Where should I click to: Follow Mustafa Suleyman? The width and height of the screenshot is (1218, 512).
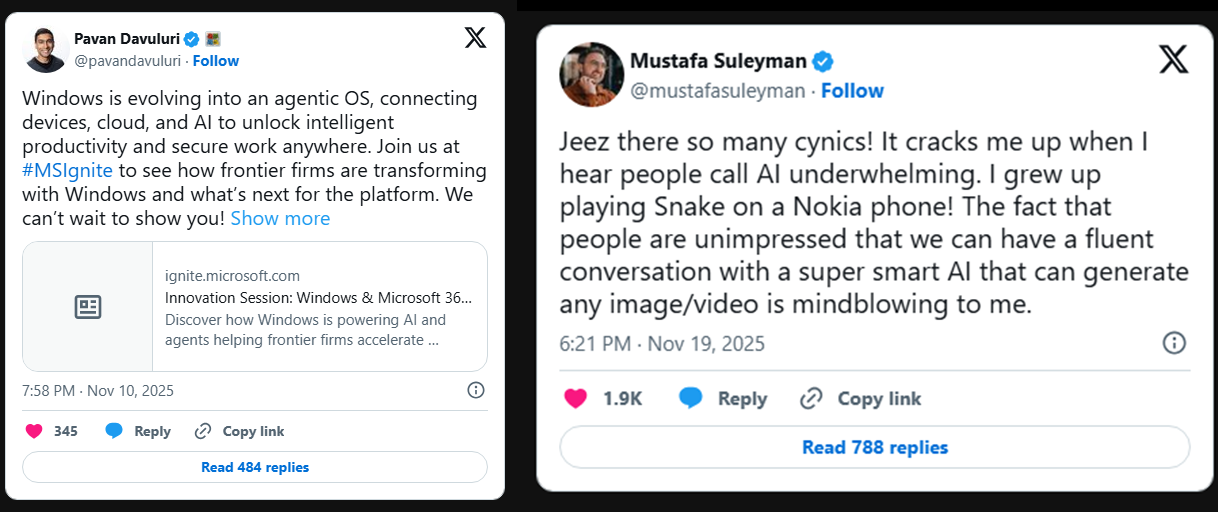[x=852, y=91]
